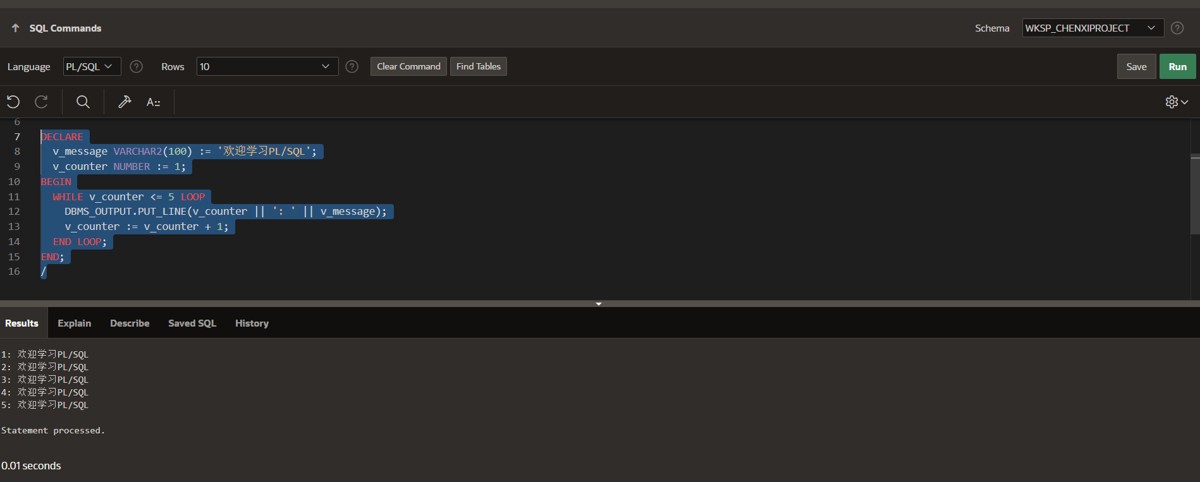
Task: Click the Redo icon in editor toolbar
Action: click(x=42, y=102)
